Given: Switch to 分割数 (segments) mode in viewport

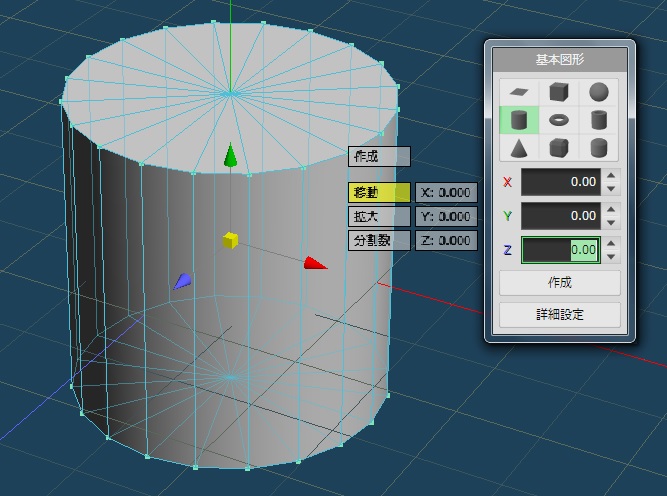Looking at the screenshot, I should [379, 240].
